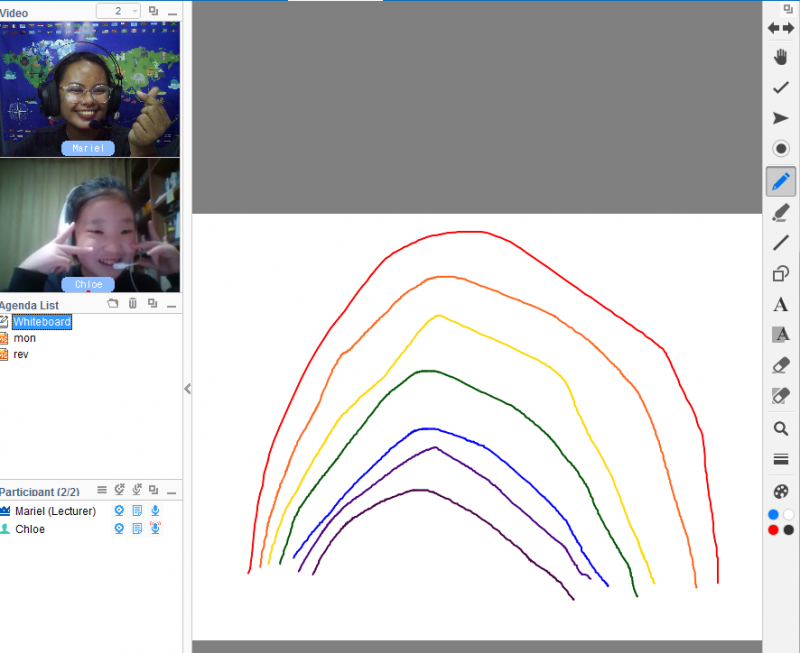Select the hand pan tool

point(781,57)
